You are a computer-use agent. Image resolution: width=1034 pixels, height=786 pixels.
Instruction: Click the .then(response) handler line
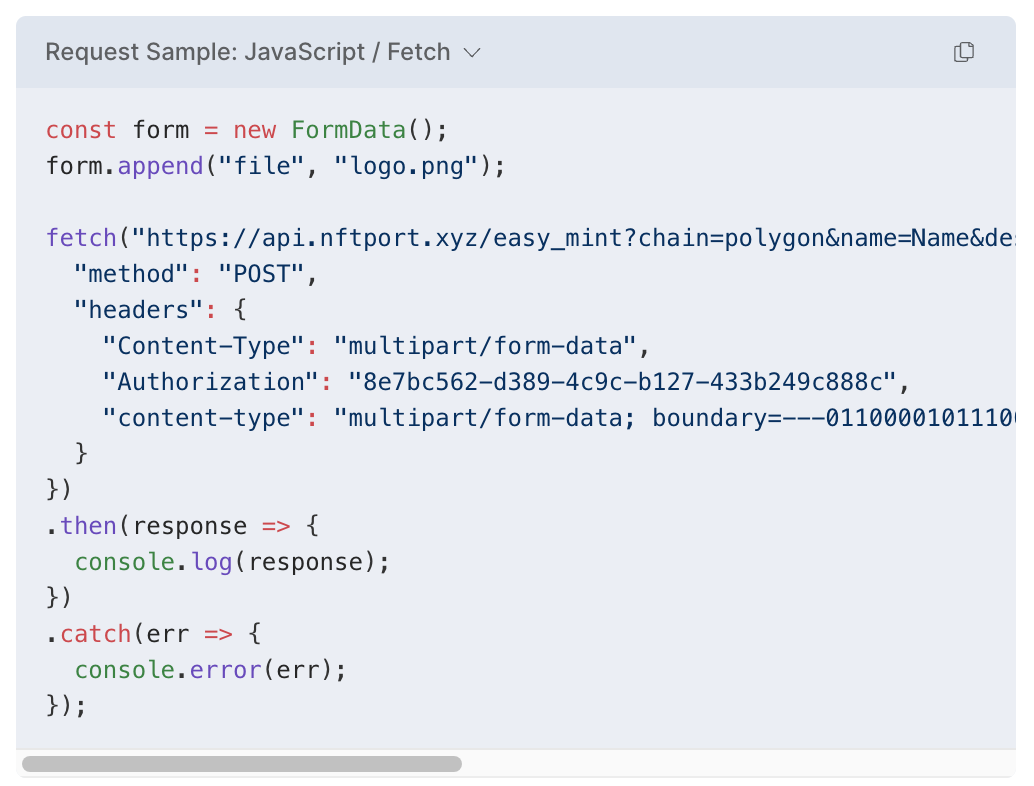coord(180,525)
